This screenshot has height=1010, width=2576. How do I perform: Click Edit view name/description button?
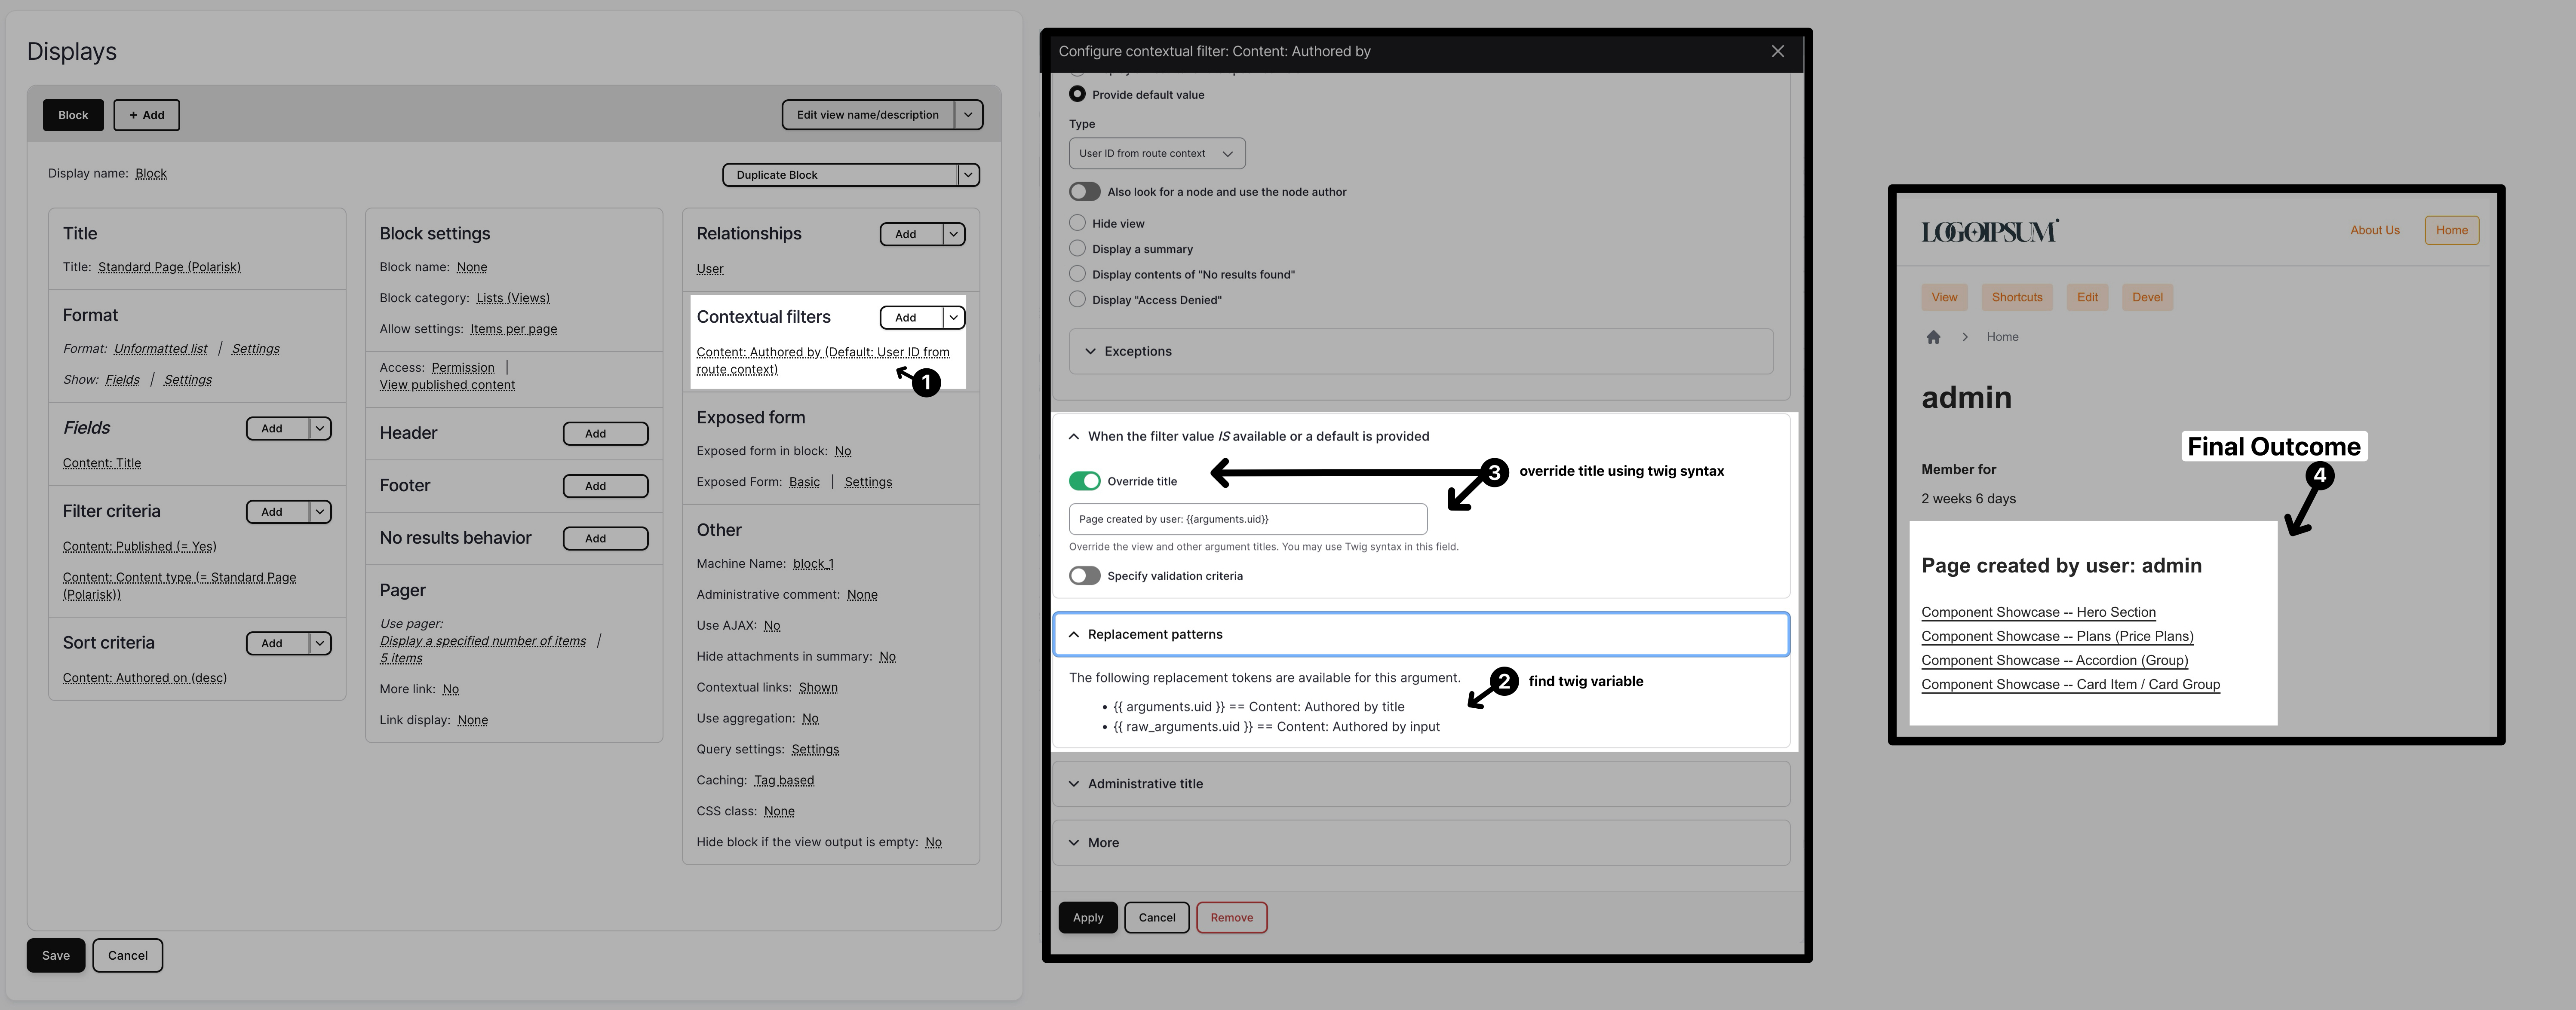(x=868, y=115)
